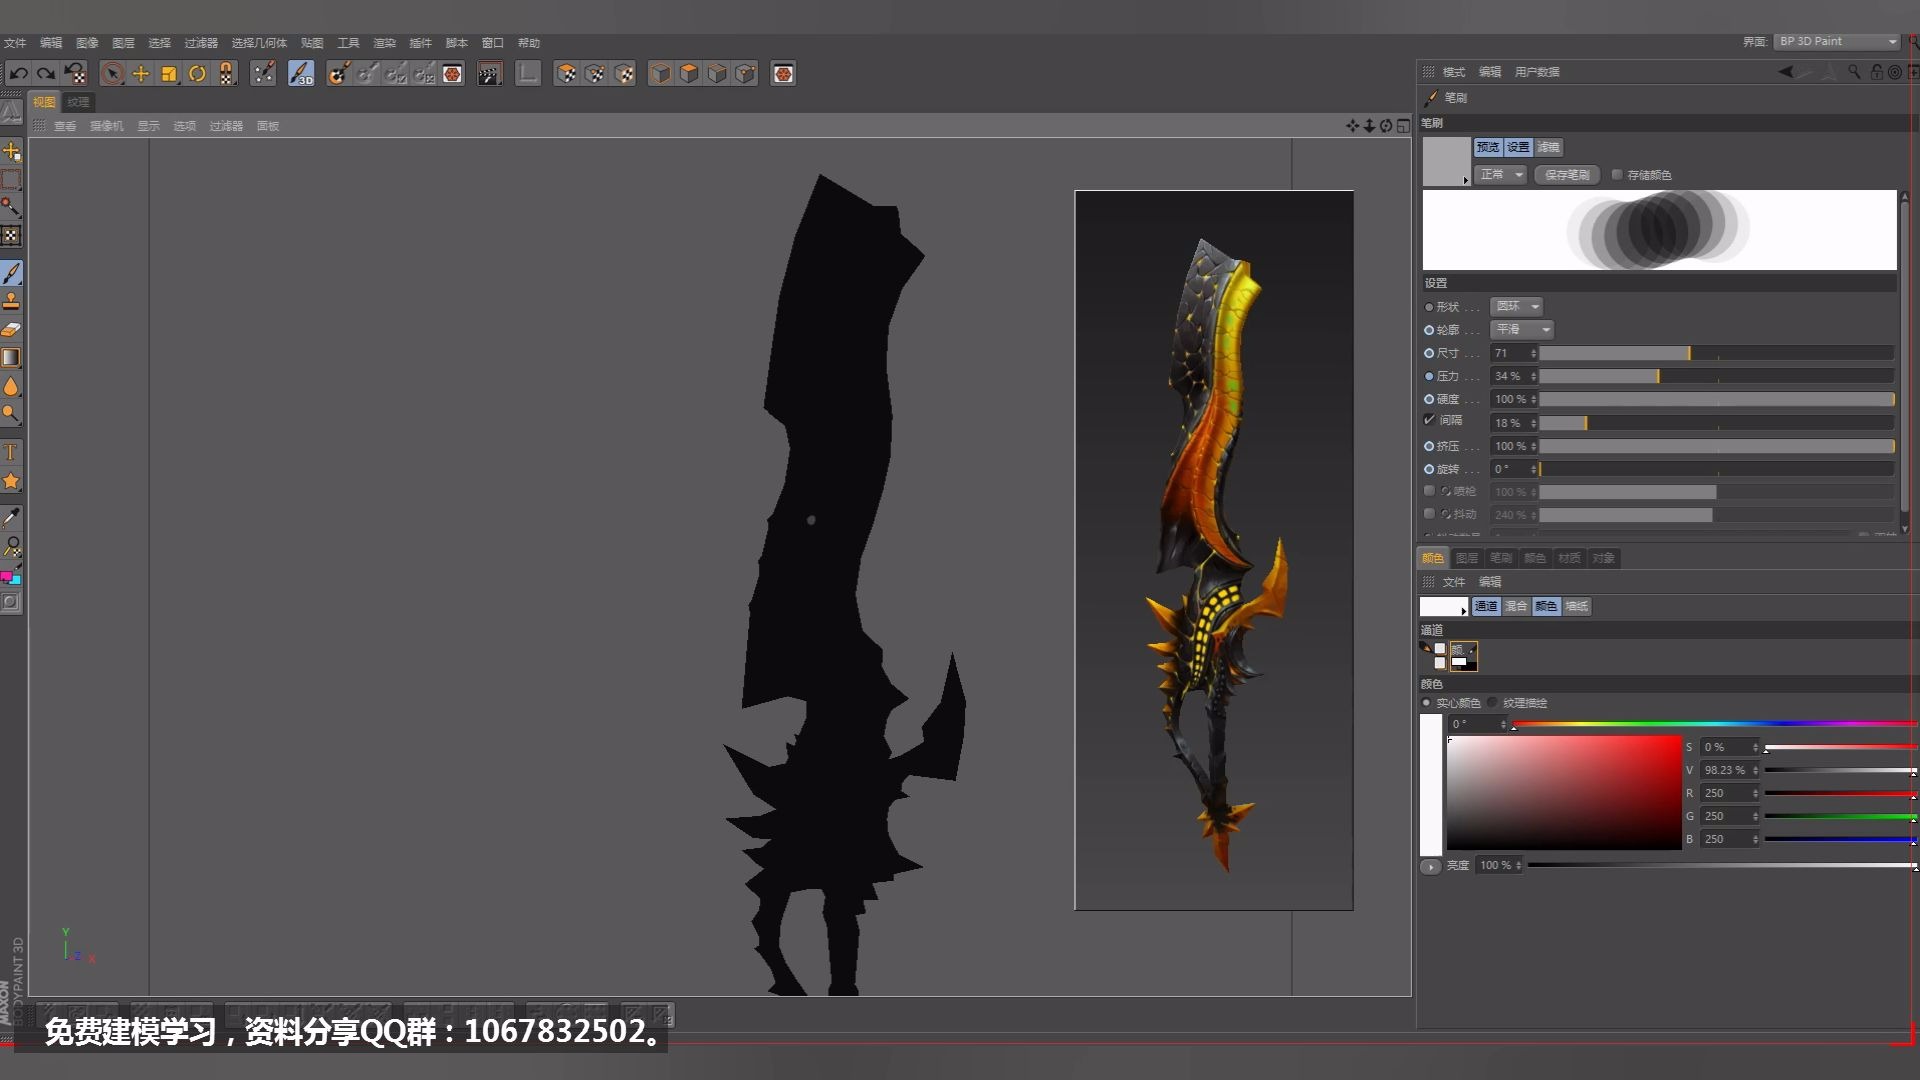Image resolution: width=1920 pixels, height=1080 pixels.
Task: Enable the 存储颜色 checkbox
Action: click(1617, 175)
